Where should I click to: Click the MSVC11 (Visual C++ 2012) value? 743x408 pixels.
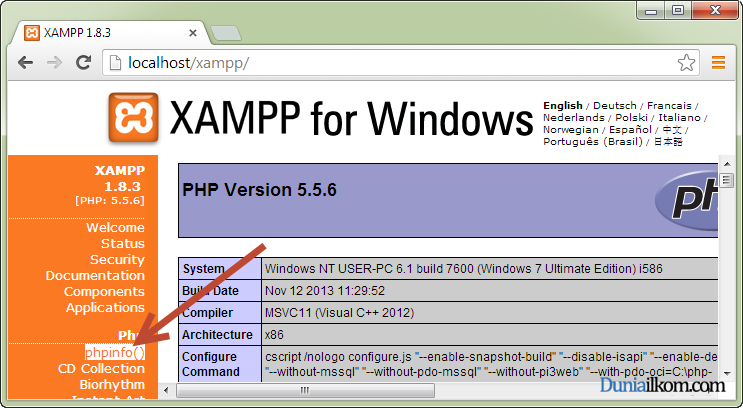click(339, 313)
